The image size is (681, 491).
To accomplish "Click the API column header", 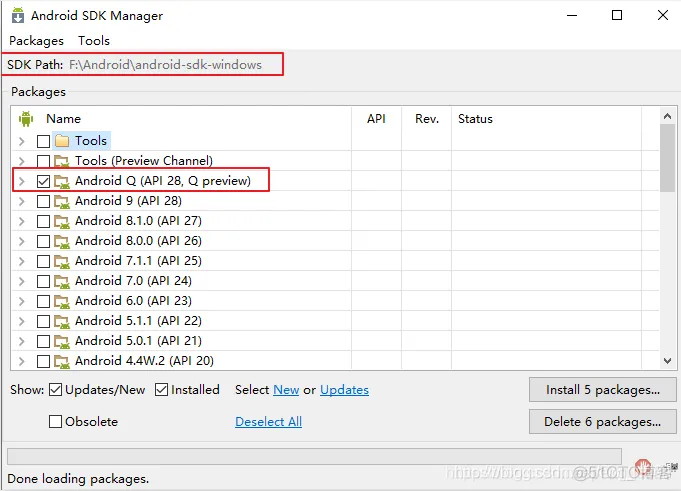I will tap(376, 119).
